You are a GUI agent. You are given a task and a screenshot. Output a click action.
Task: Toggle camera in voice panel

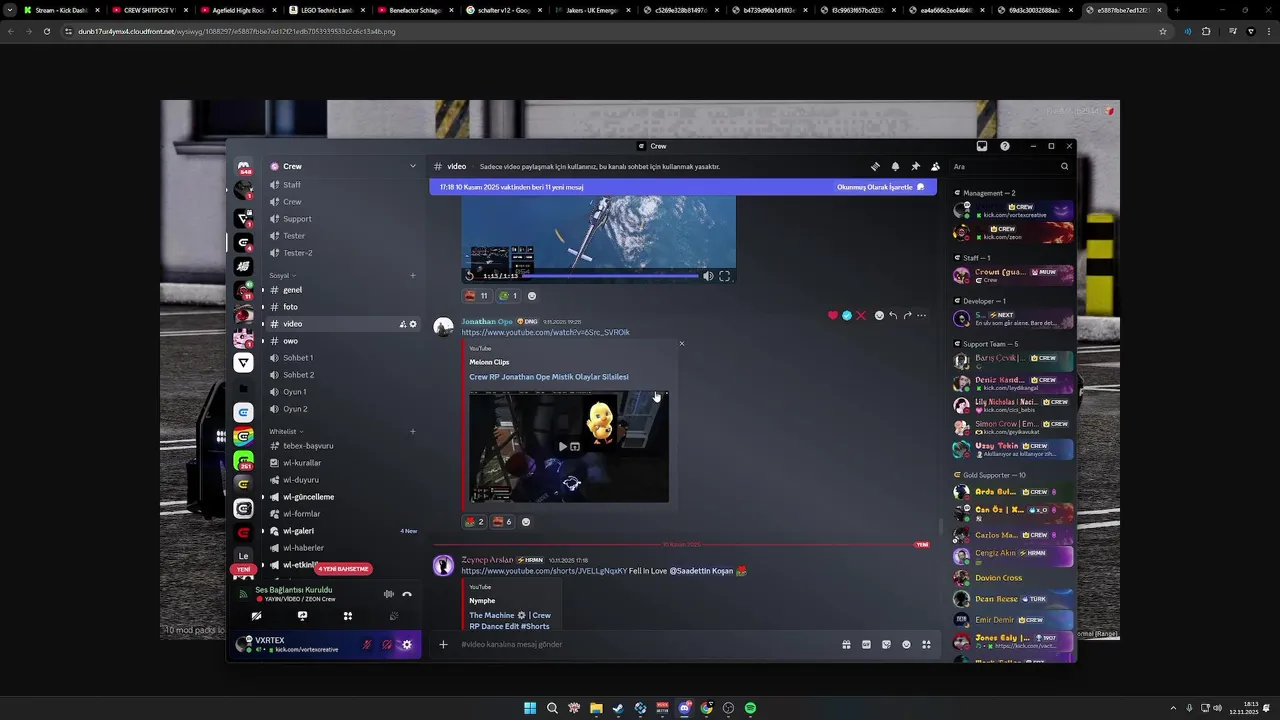coord(256,616)
